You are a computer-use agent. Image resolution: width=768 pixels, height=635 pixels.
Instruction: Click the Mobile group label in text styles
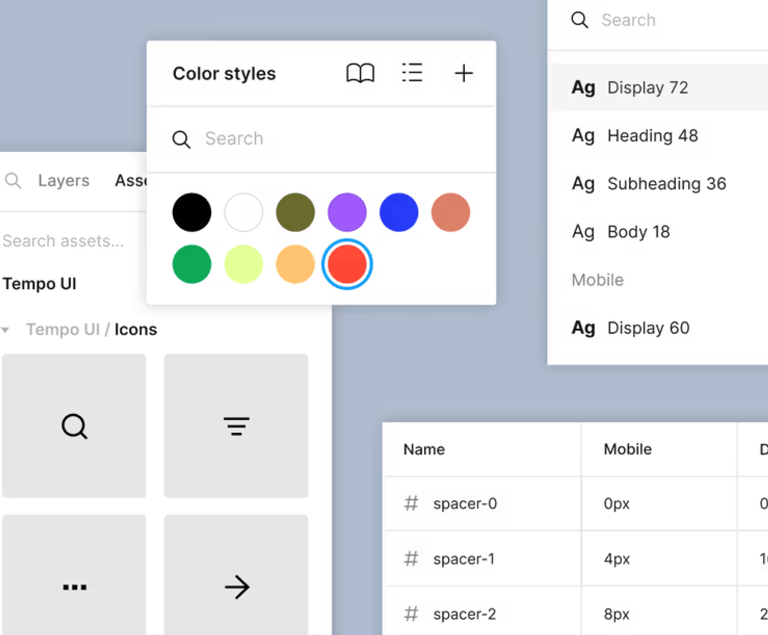pos(598,280)
